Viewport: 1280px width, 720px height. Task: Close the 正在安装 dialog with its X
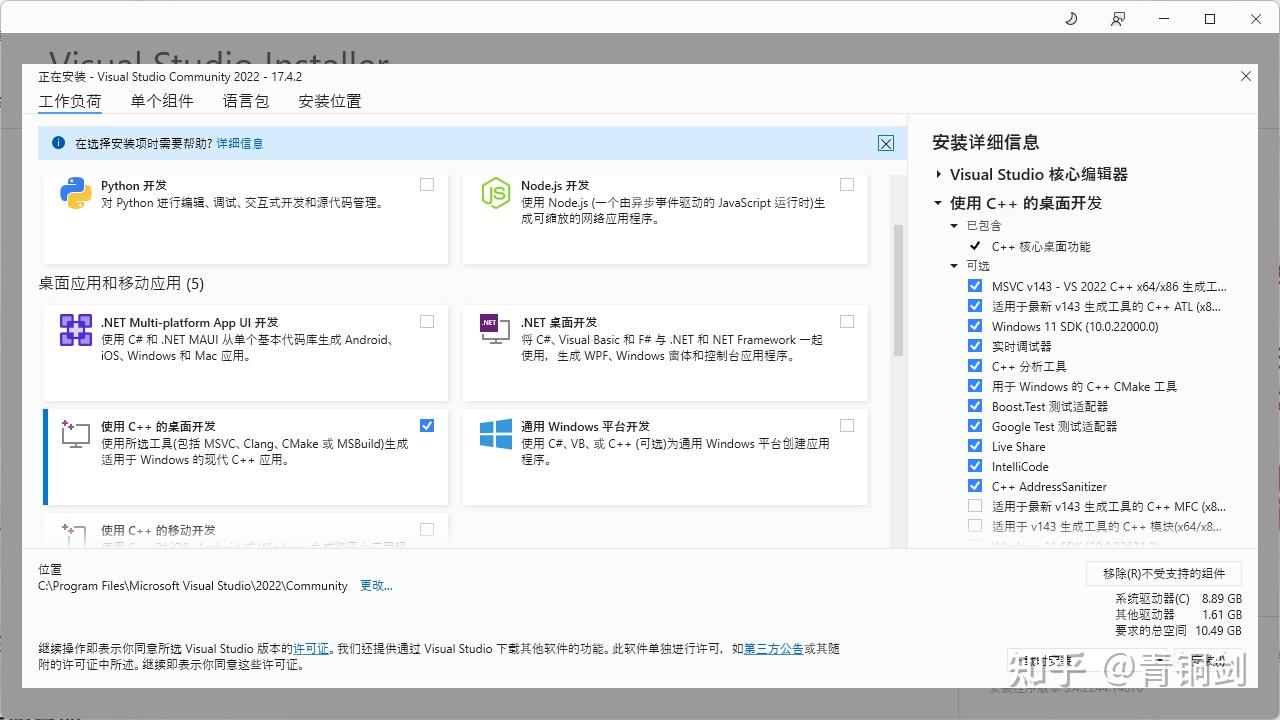1246,76
